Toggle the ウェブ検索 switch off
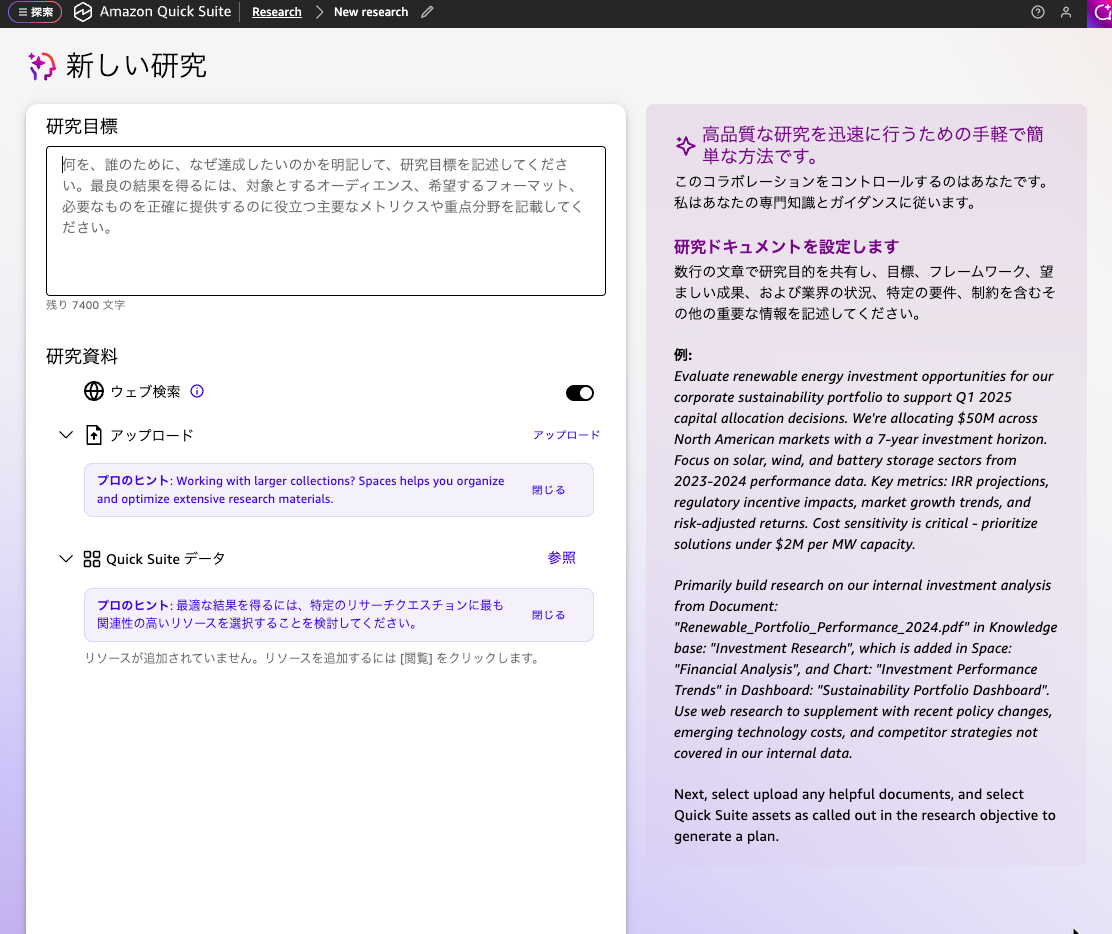The width and height of the screenshot is (1112, 934). tap(579, 393)
